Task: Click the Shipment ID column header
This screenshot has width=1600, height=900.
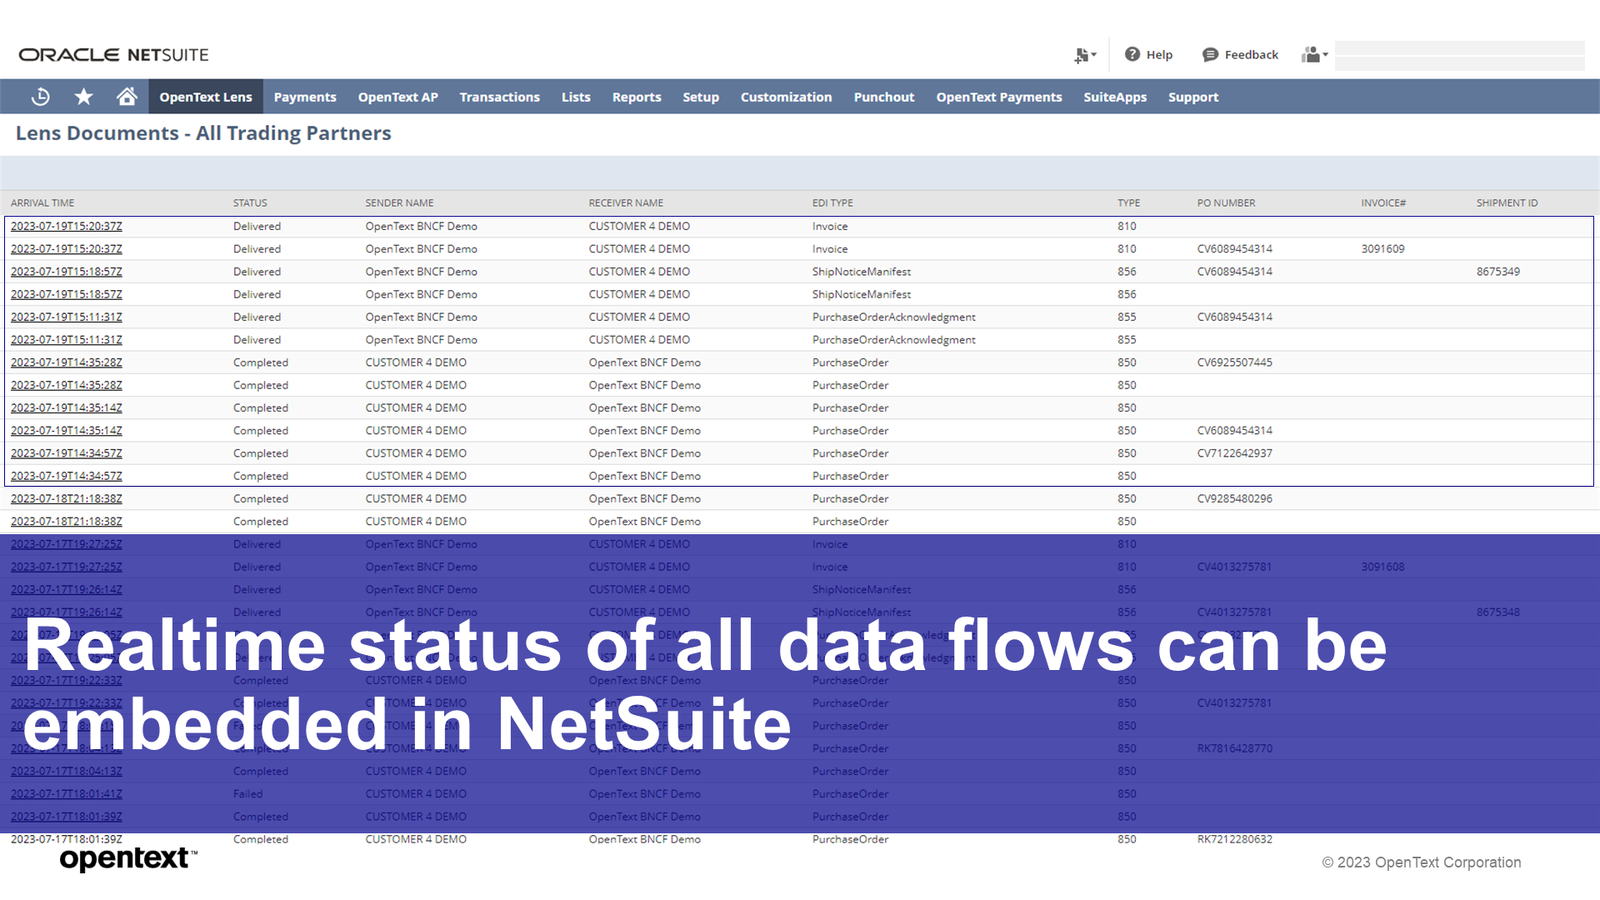Action: coord(1507,203)
